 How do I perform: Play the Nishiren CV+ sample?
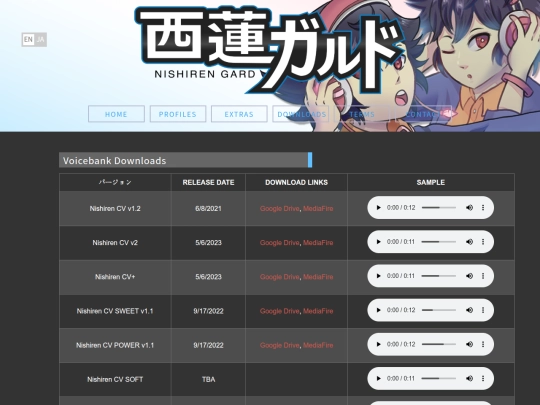point(378,276)
